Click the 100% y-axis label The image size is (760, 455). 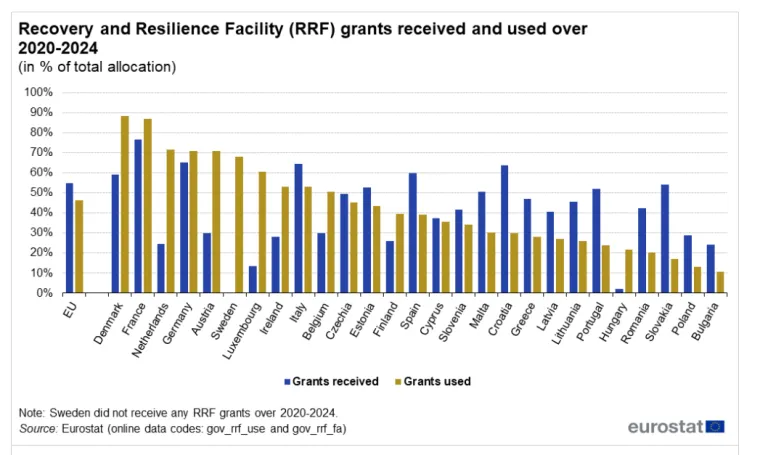click(x=36, y=92)
